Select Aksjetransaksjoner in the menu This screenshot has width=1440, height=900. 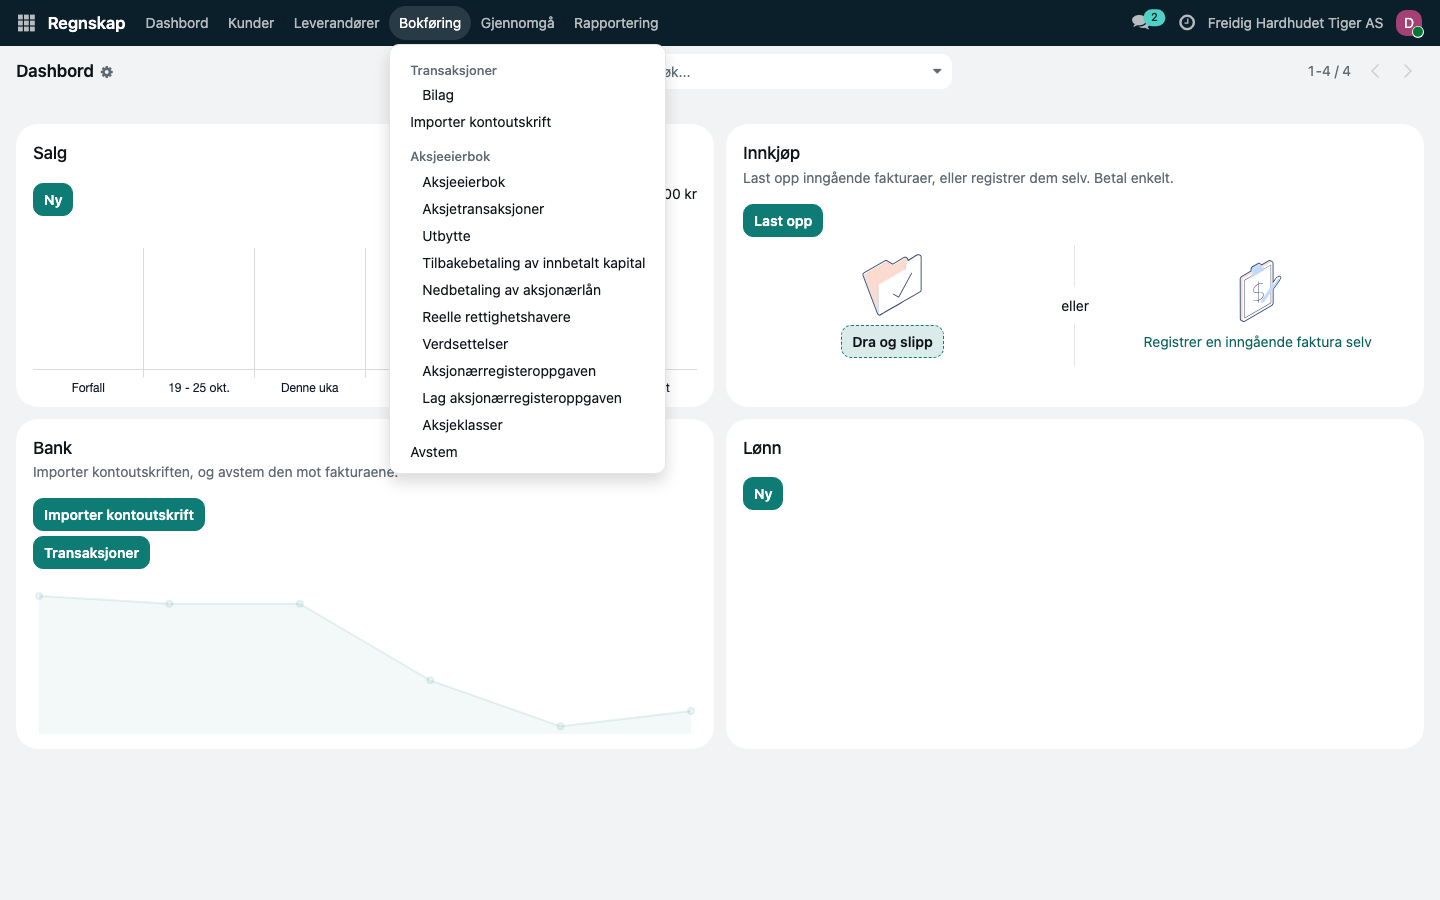528,209
